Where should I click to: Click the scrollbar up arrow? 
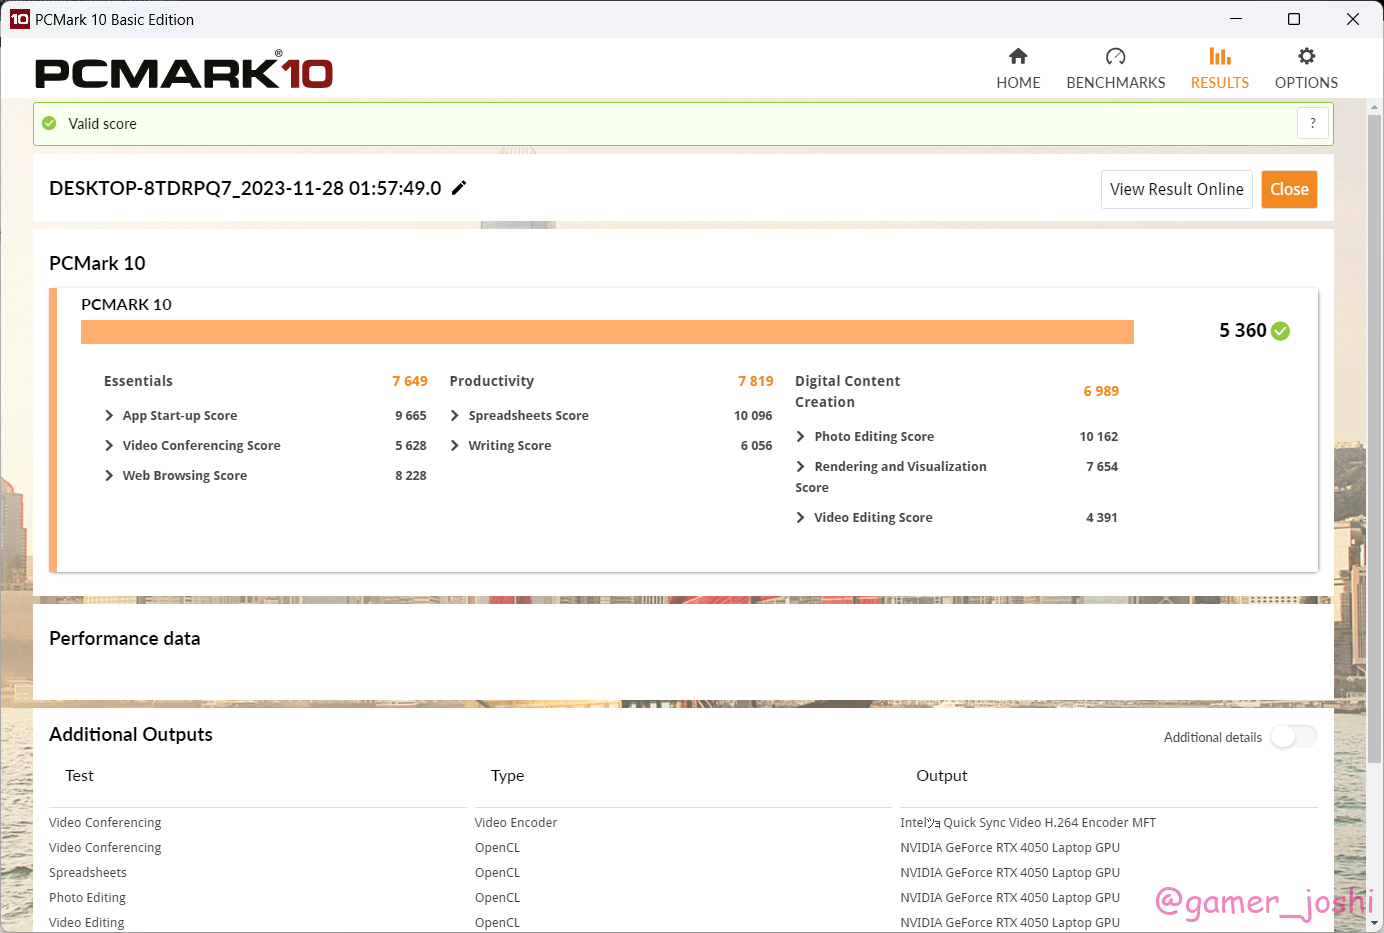pyautogui.click(x=1375, y=106)
